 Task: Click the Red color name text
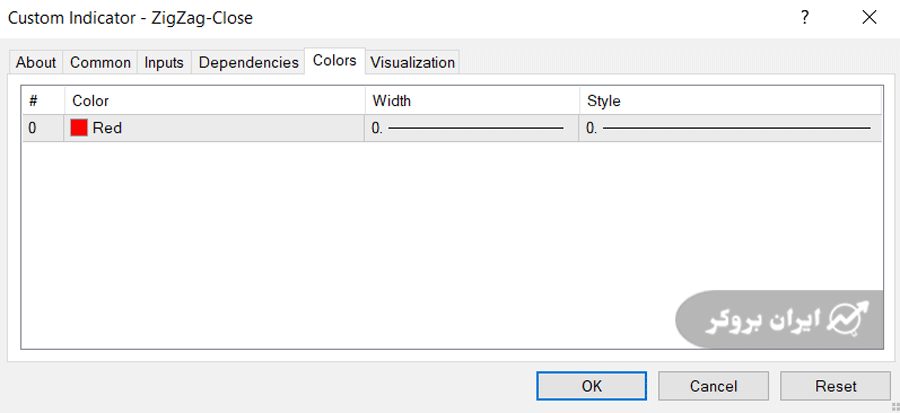[107, 128]
